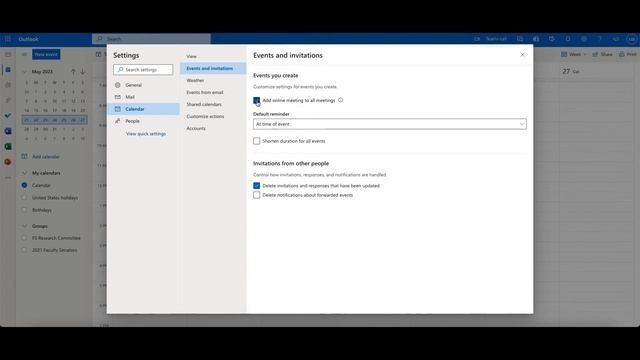Go to next month arrow in mini calendar
640x360 pixels.
(82, 71)
